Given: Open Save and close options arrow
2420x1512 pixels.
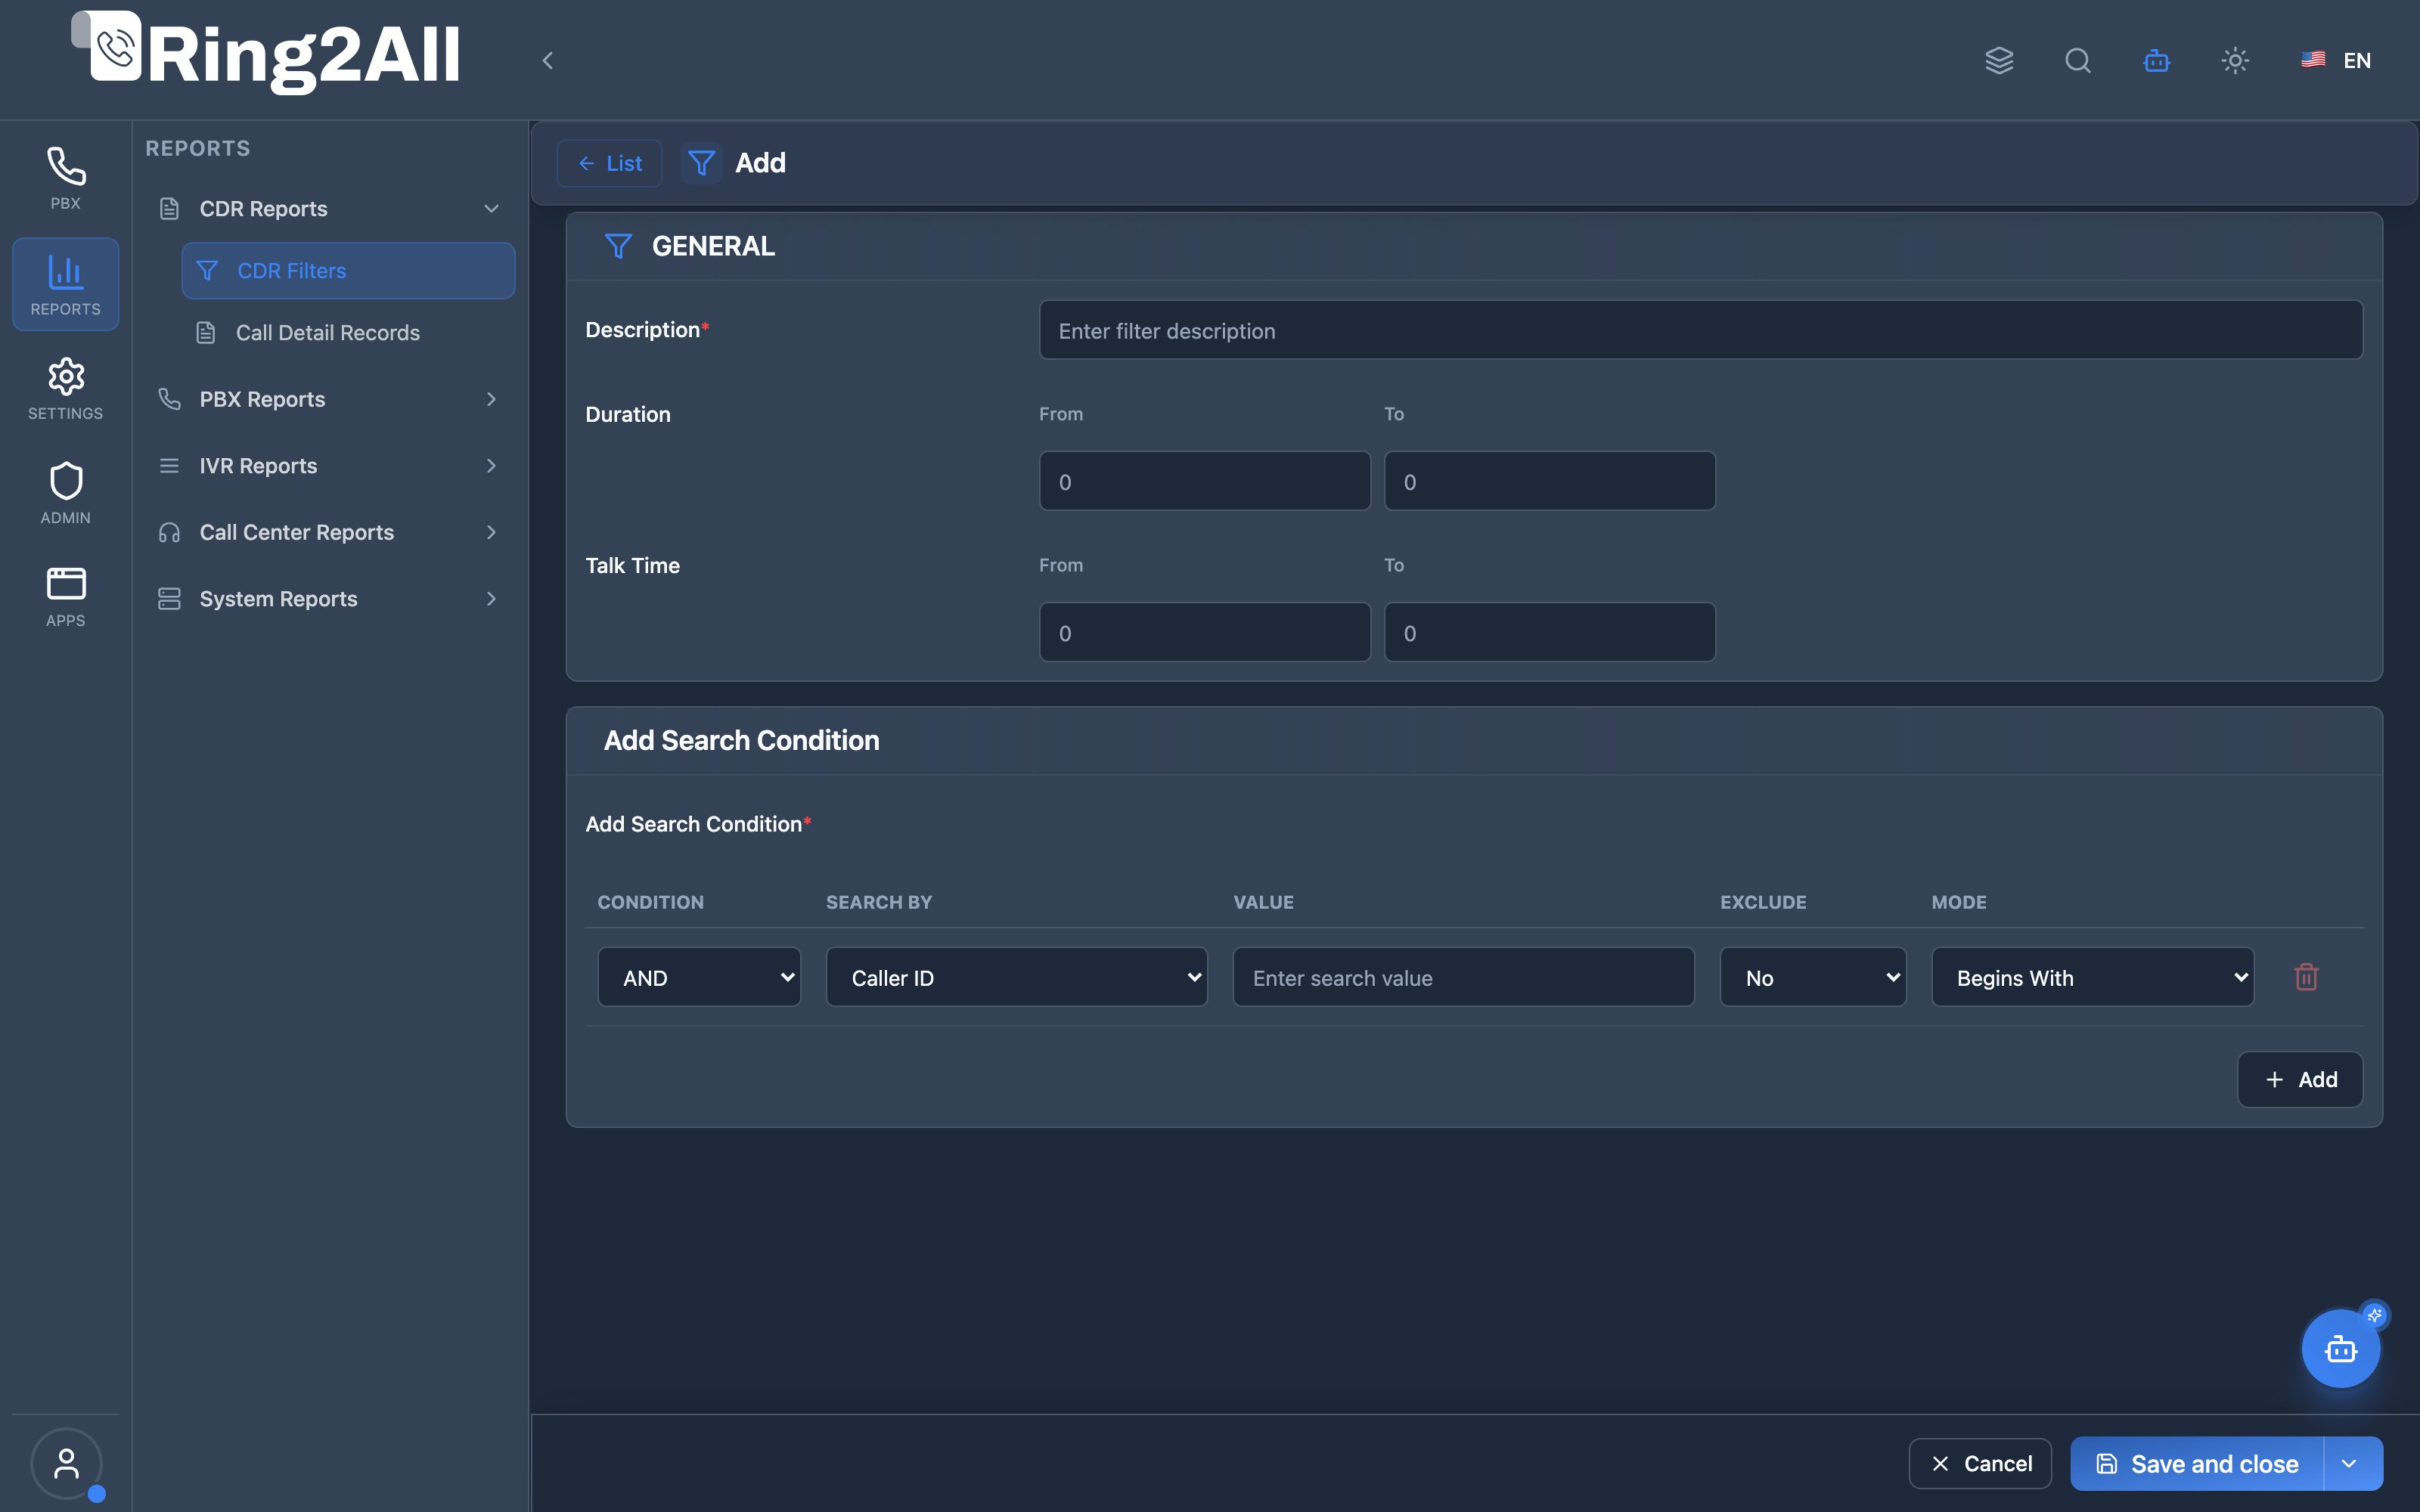Looking at the screenshot, I should pos(2350,1464).
